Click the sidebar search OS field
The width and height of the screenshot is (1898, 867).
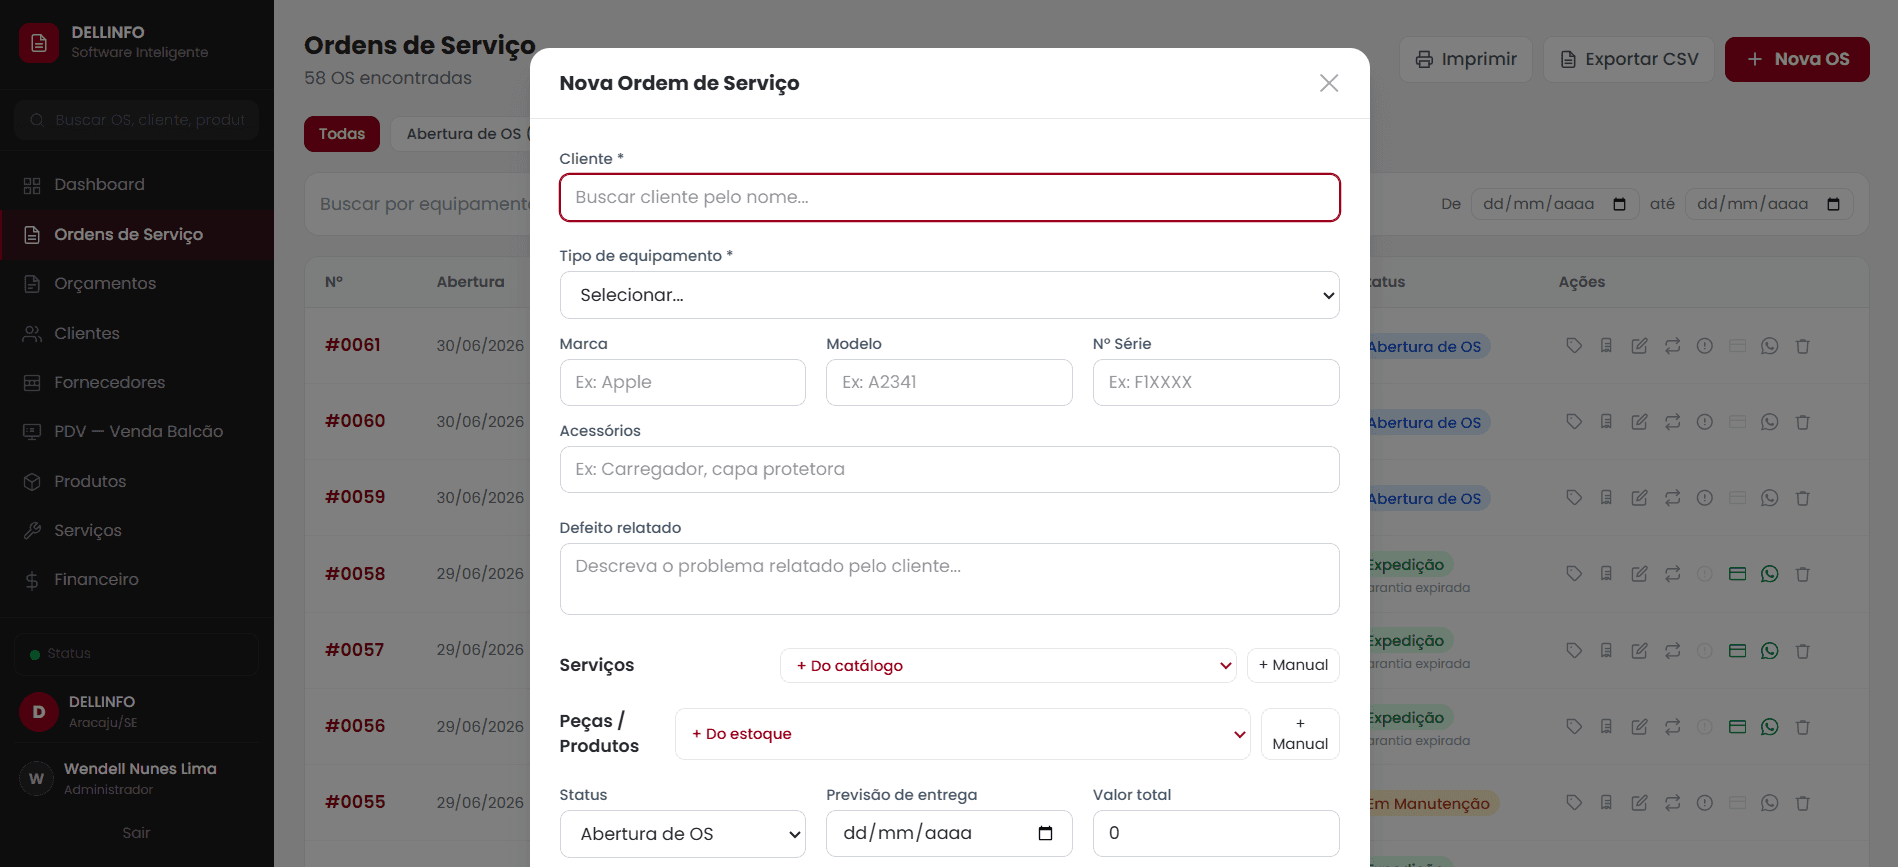(137, 120)
